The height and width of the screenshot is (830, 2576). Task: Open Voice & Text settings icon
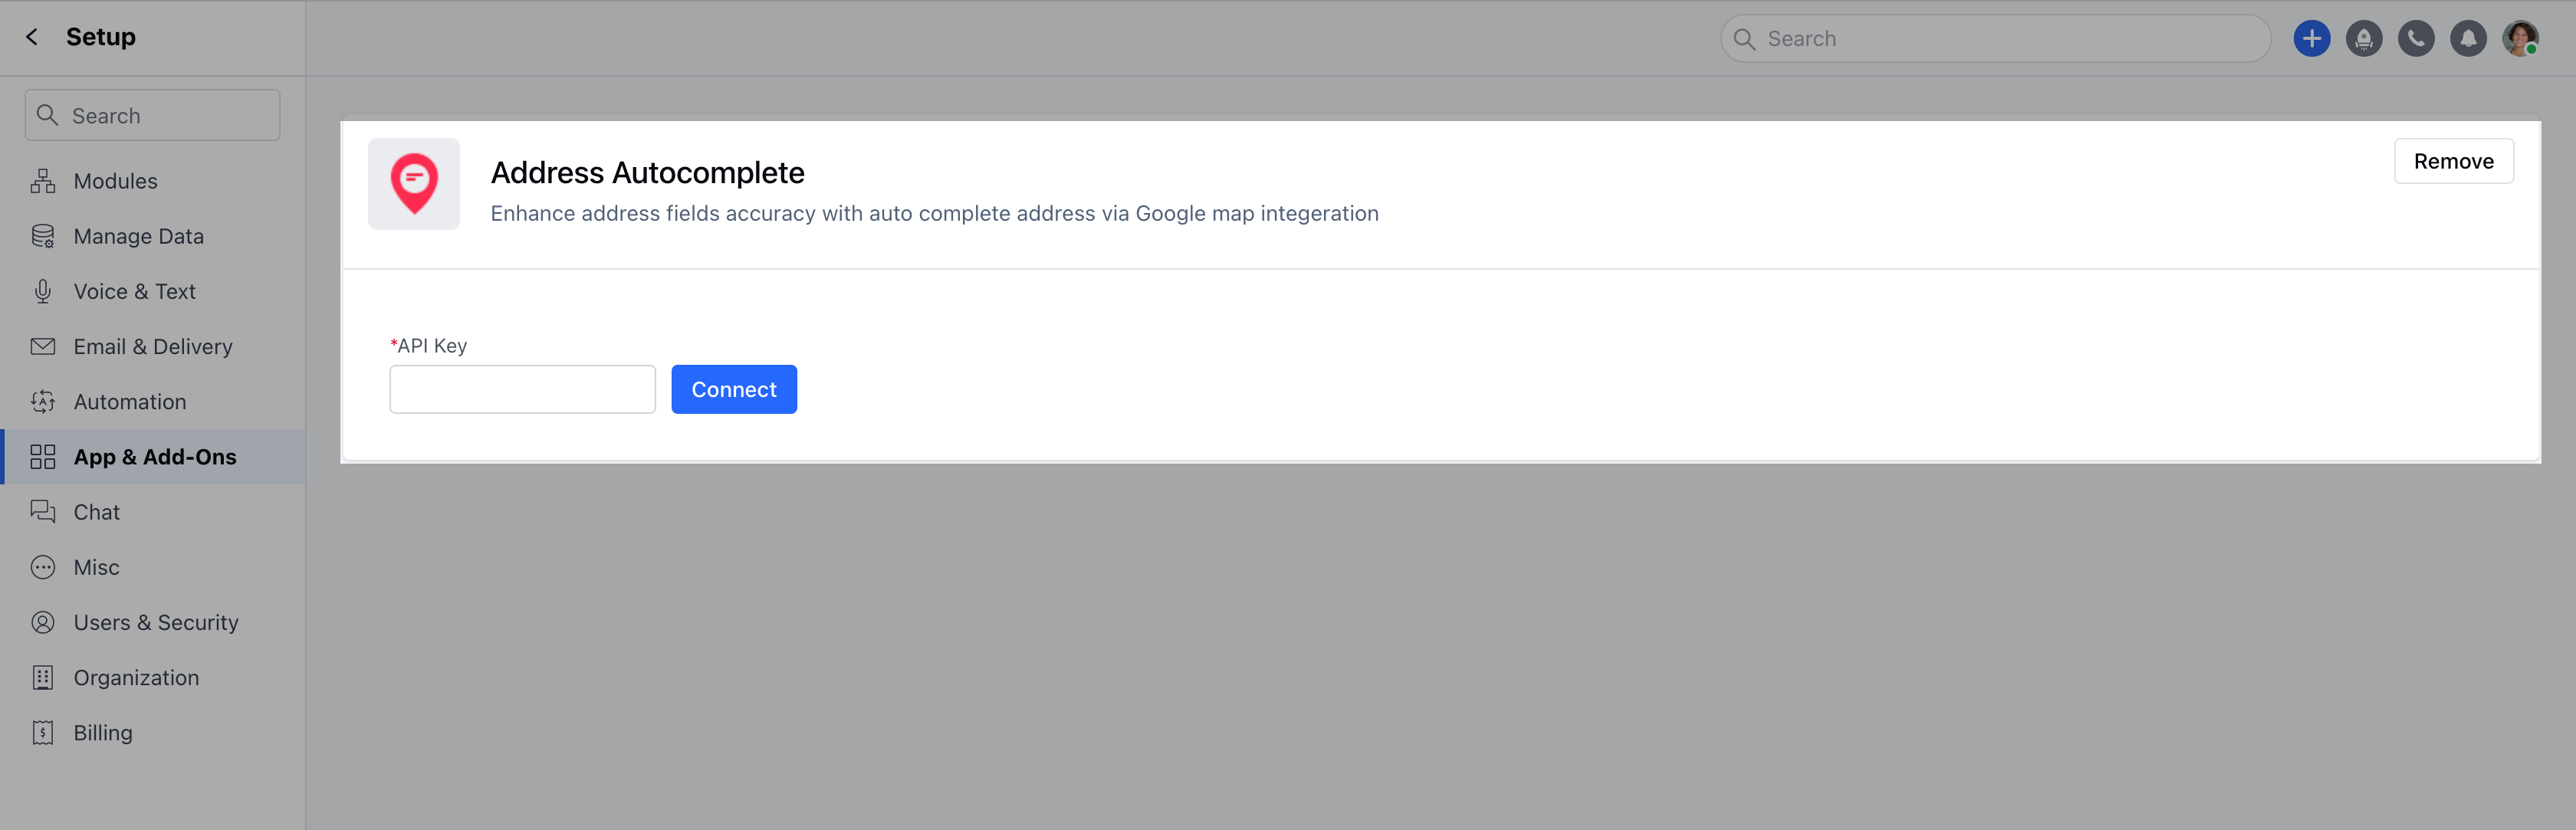tap(42, 291)
